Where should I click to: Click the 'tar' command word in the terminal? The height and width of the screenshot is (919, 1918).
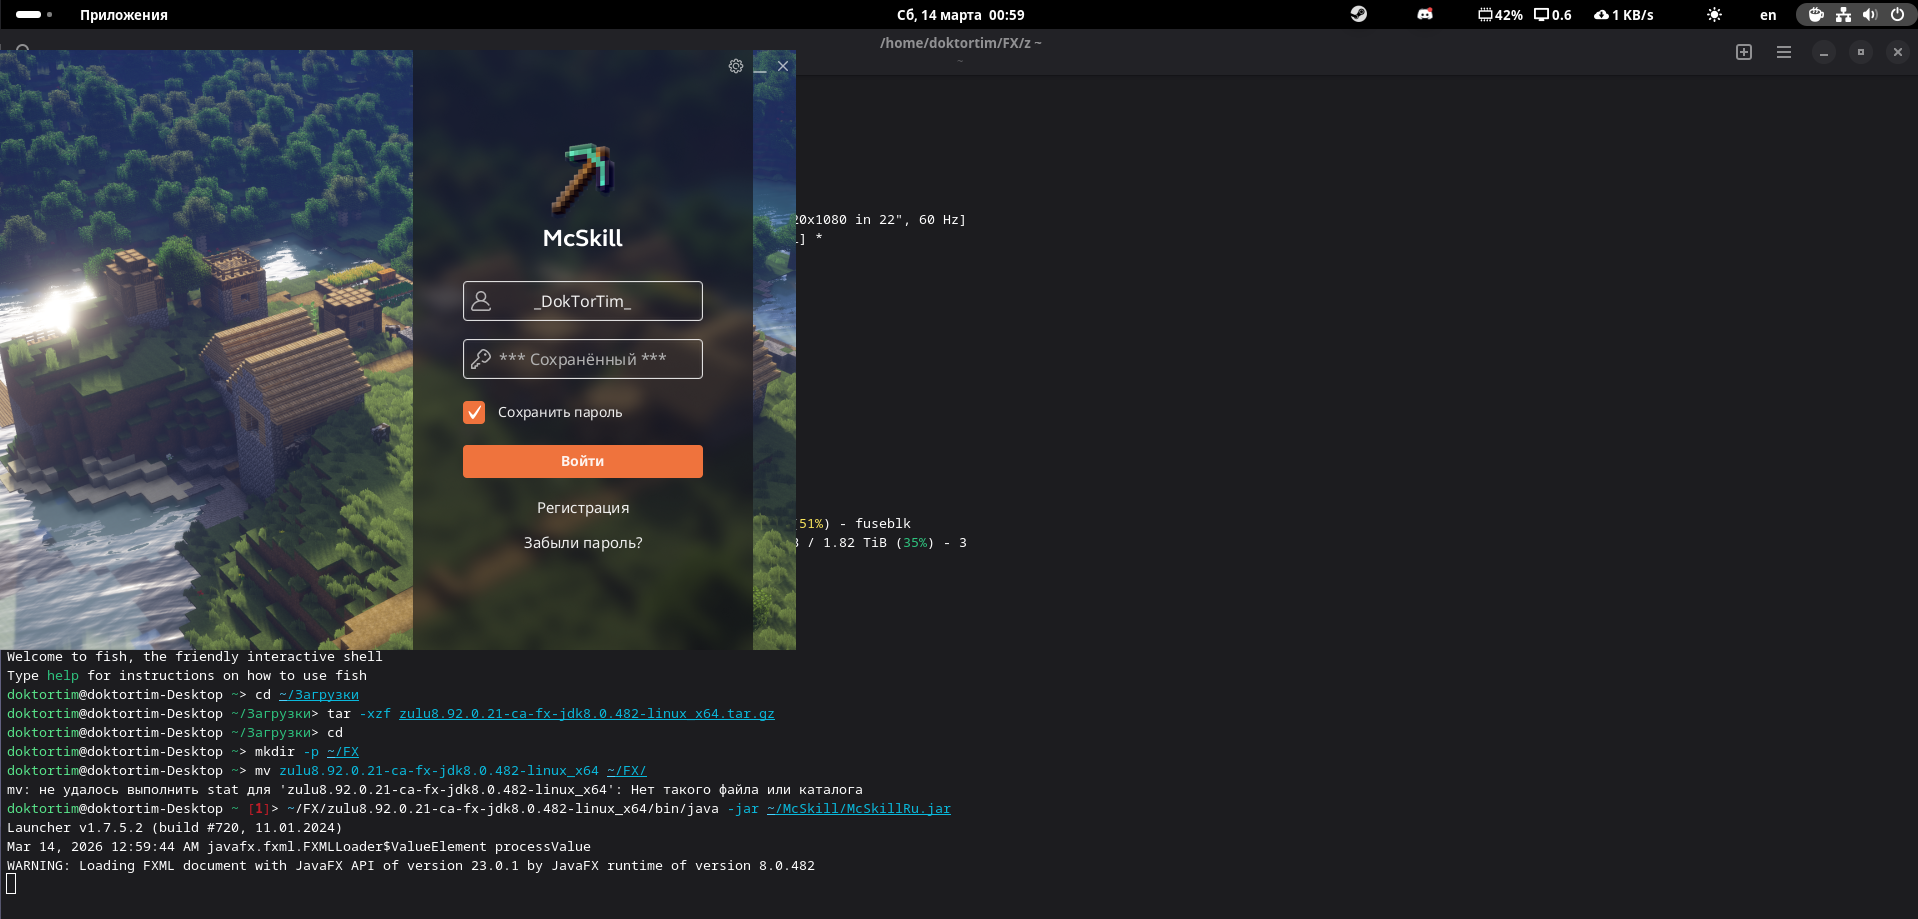pyautogui.click(x=339, y=714)
